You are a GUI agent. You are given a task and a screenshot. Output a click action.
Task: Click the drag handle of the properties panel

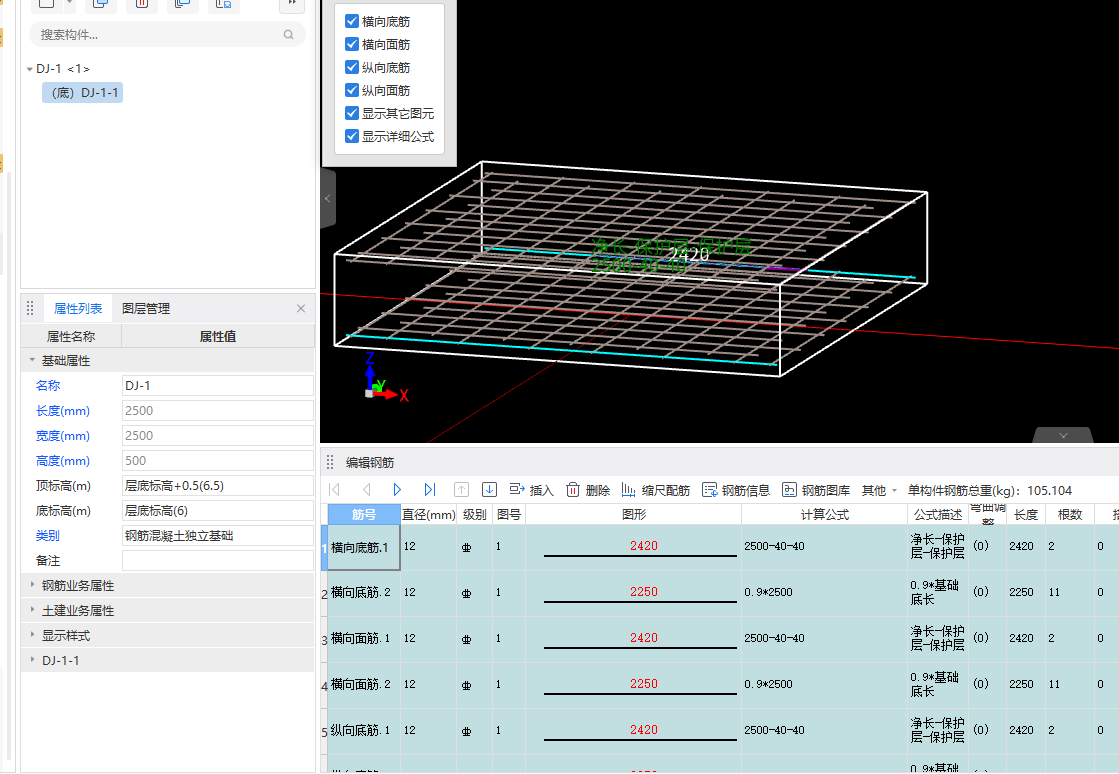pyautogui.click(x=30, y=308)
